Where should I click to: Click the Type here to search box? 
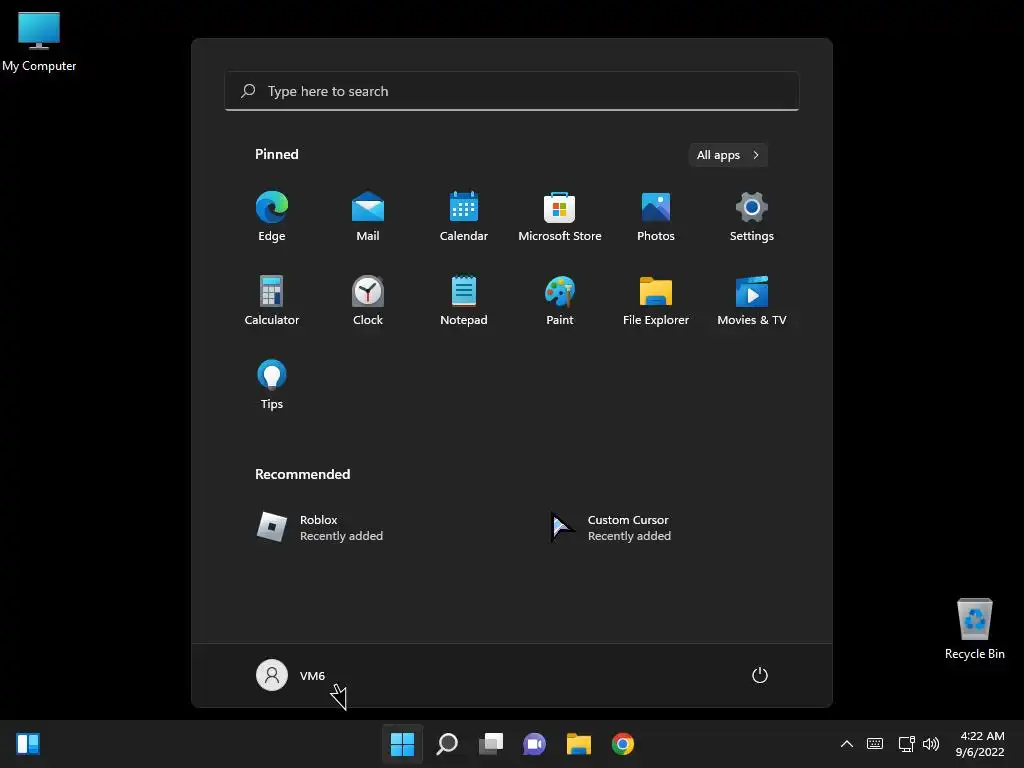[512, 91]
